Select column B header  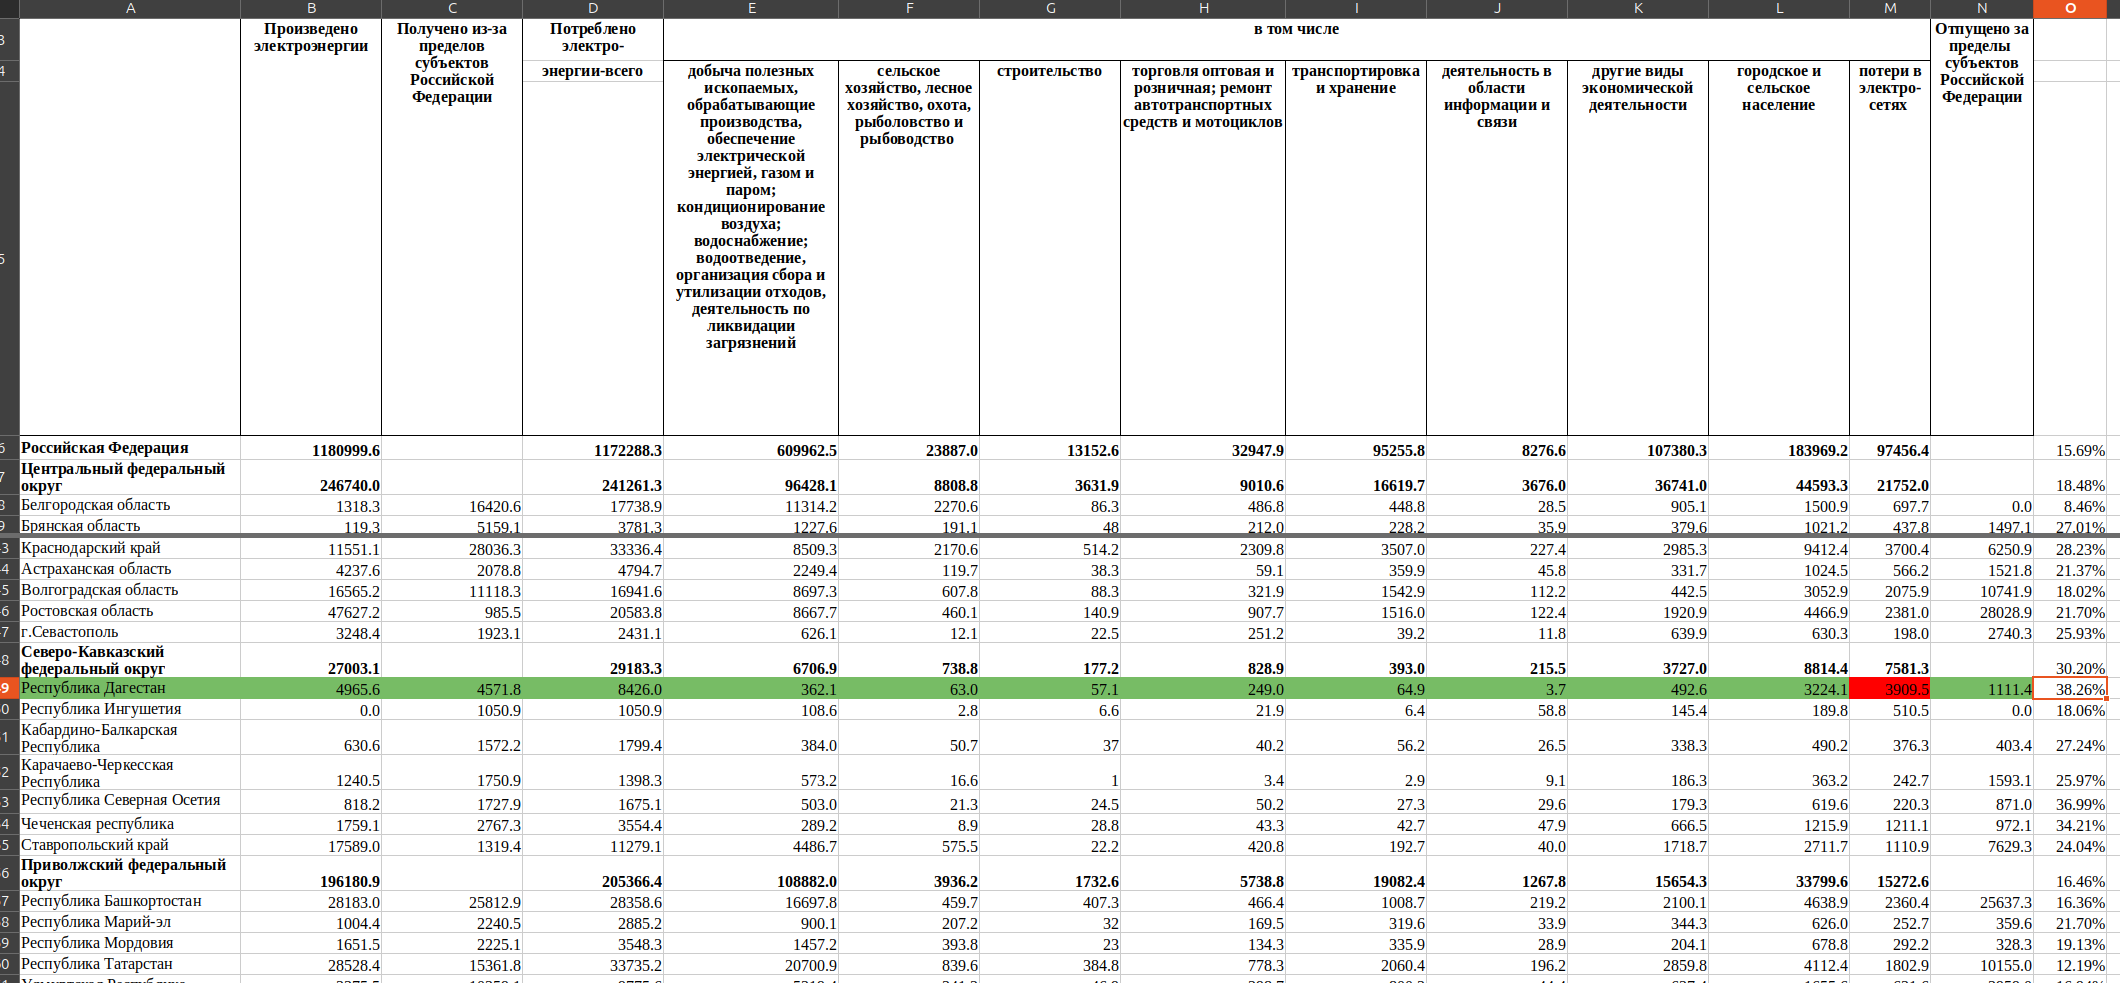click(311, 8)
